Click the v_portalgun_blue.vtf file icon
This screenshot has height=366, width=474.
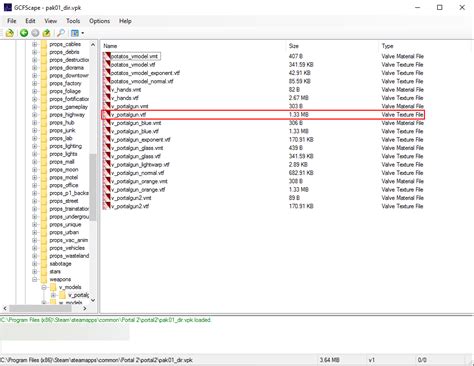click(x=107, y=131)
